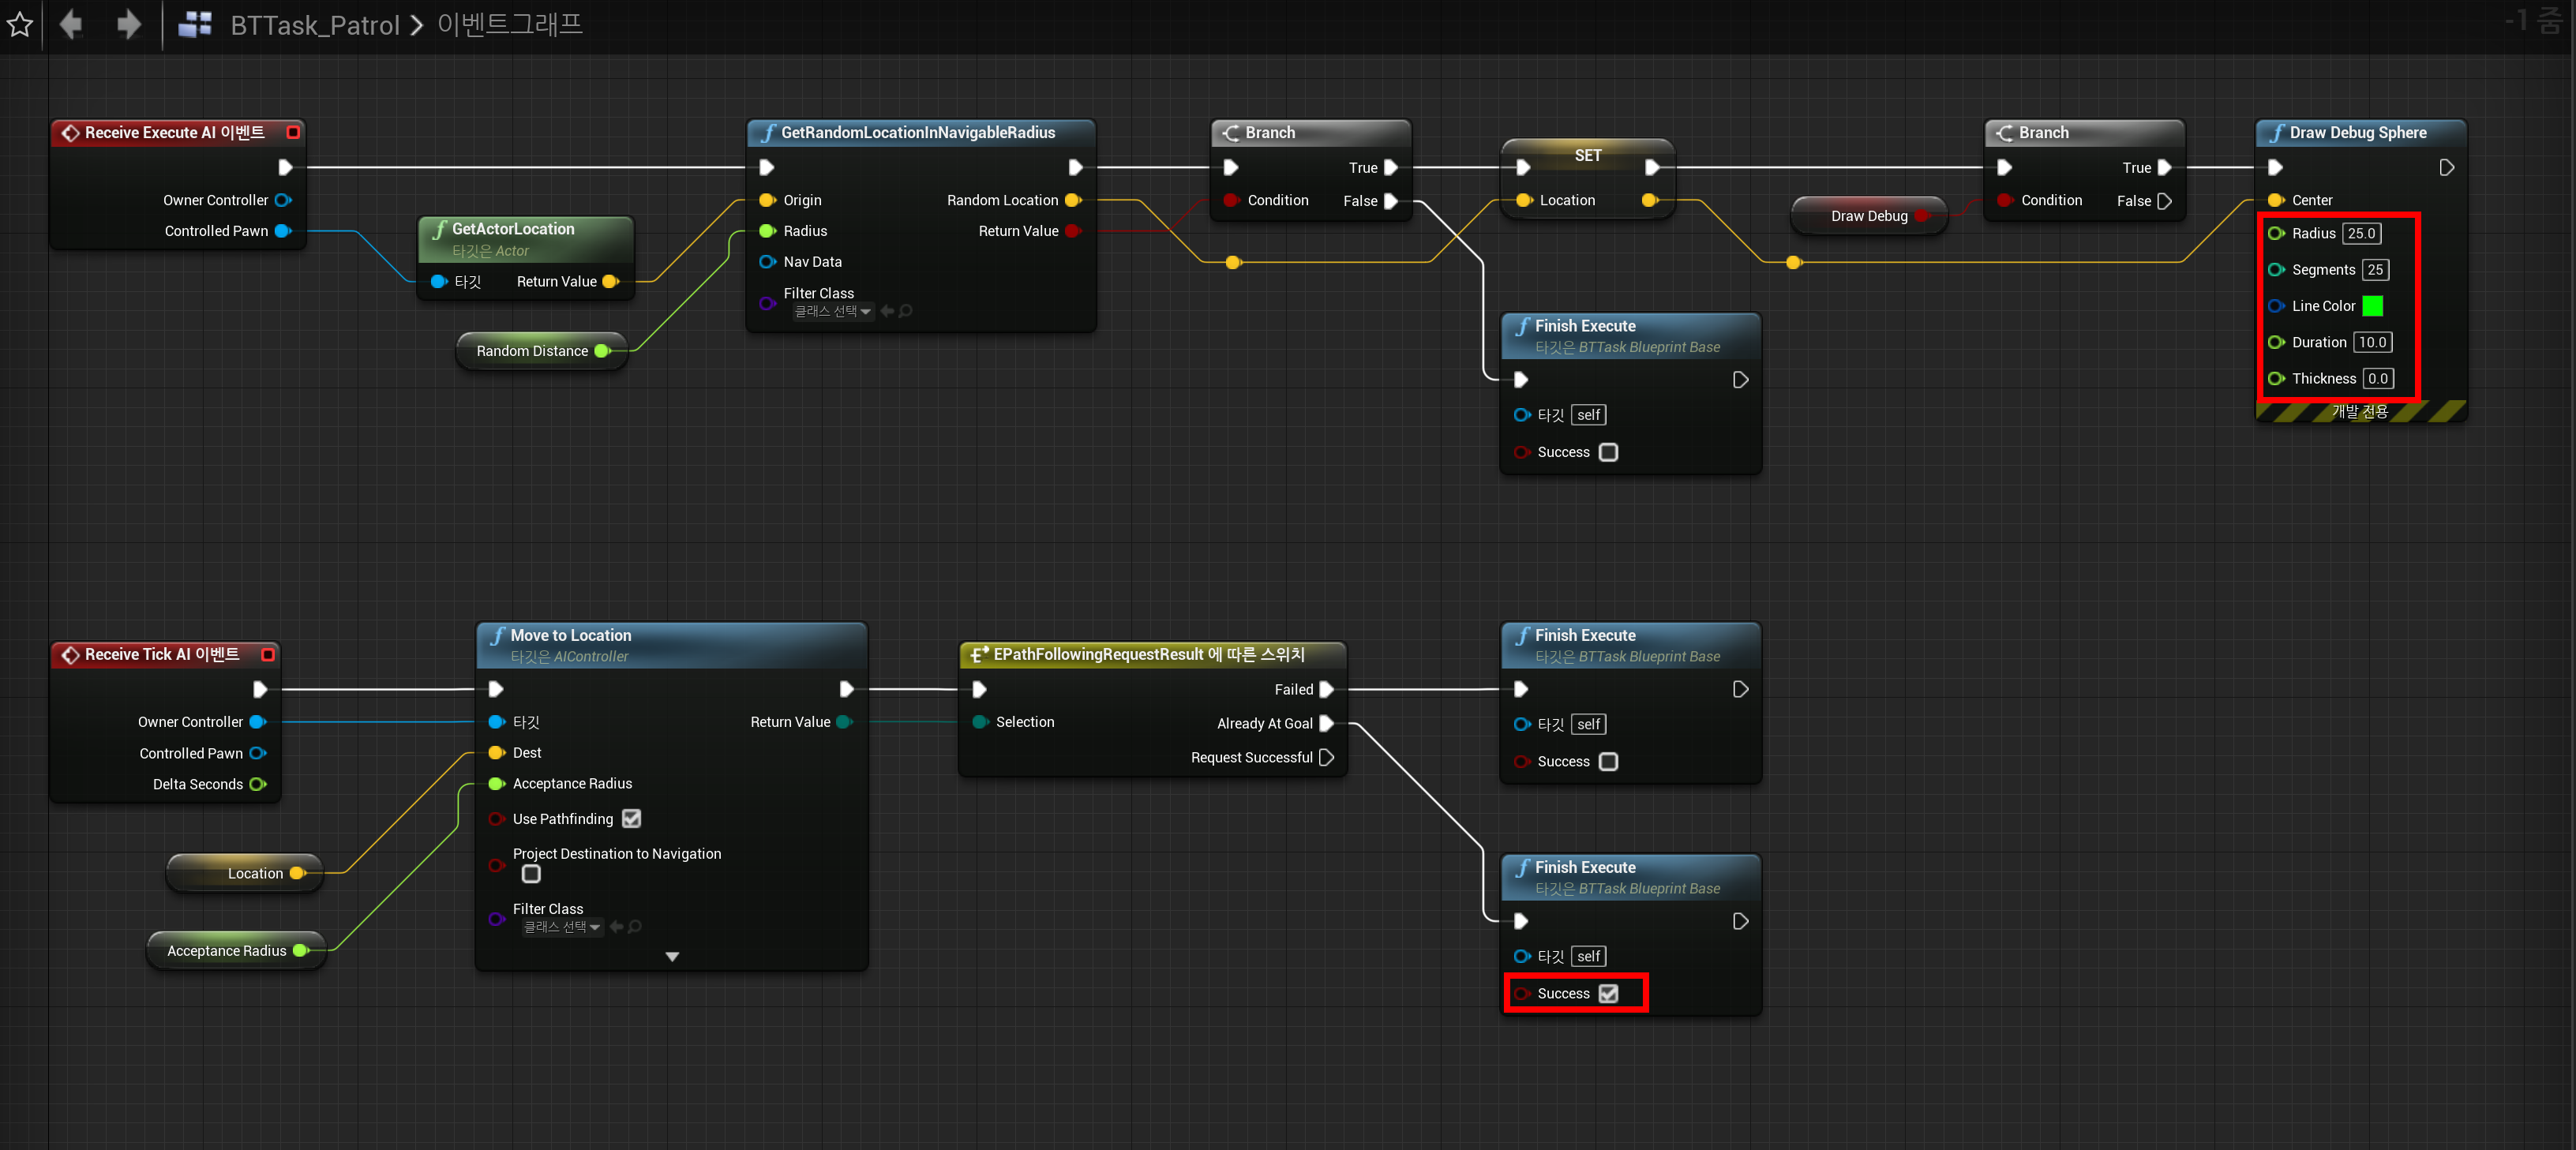
Task: Open green Line Color swatch
Action: coord(2372,306)
